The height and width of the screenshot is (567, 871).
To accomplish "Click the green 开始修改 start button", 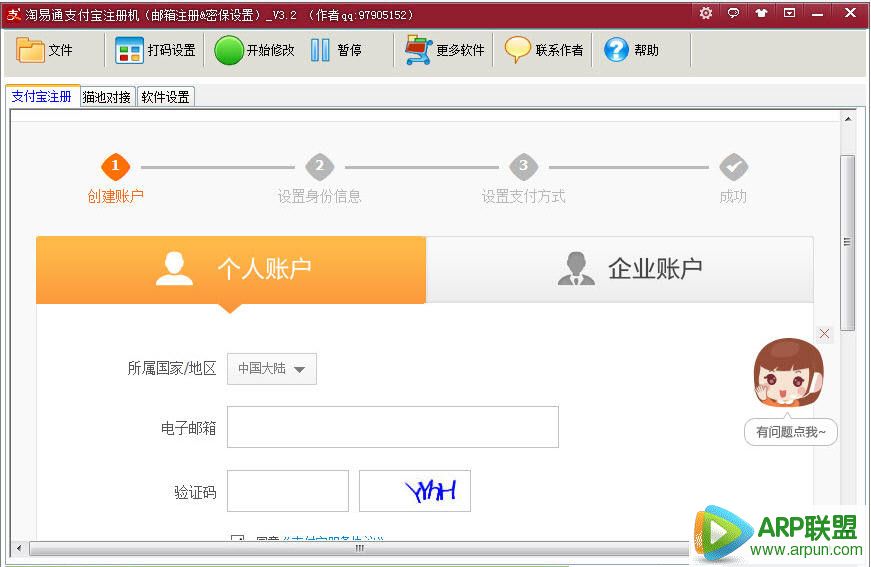I will click(x=254, y=50).
